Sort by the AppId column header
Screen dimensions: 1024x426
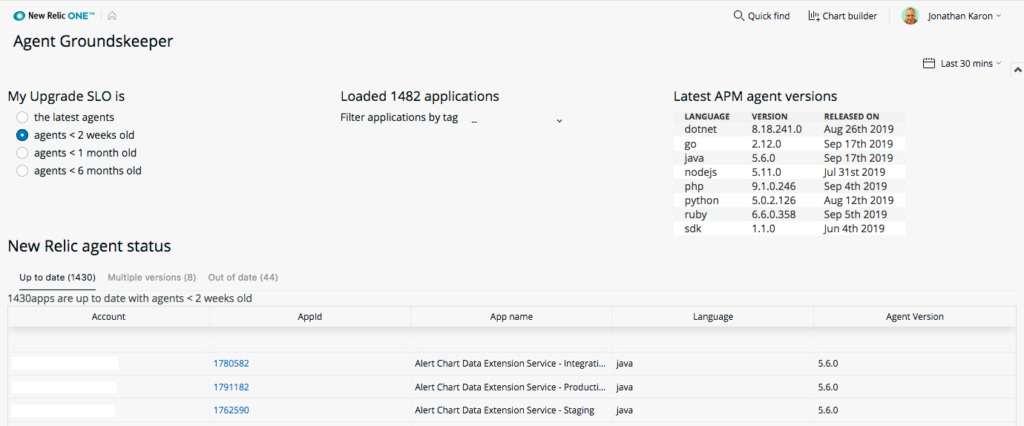[310, 316]
